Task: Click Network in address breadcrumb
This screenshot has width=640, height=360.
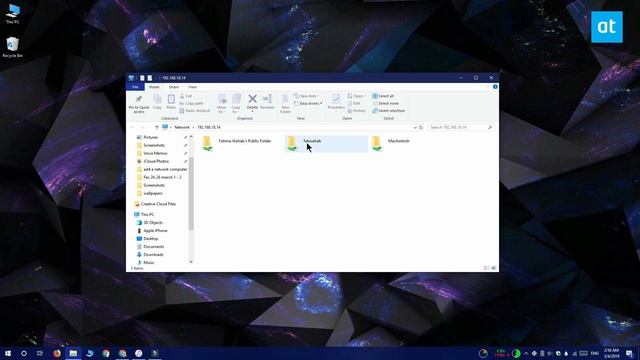Action: (182, 127)
